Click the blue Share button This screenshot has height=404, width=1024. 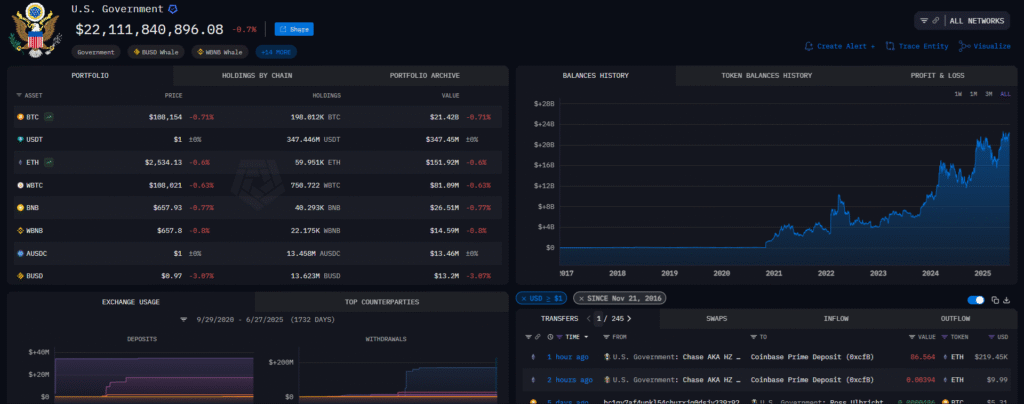[x=295, y=29]
